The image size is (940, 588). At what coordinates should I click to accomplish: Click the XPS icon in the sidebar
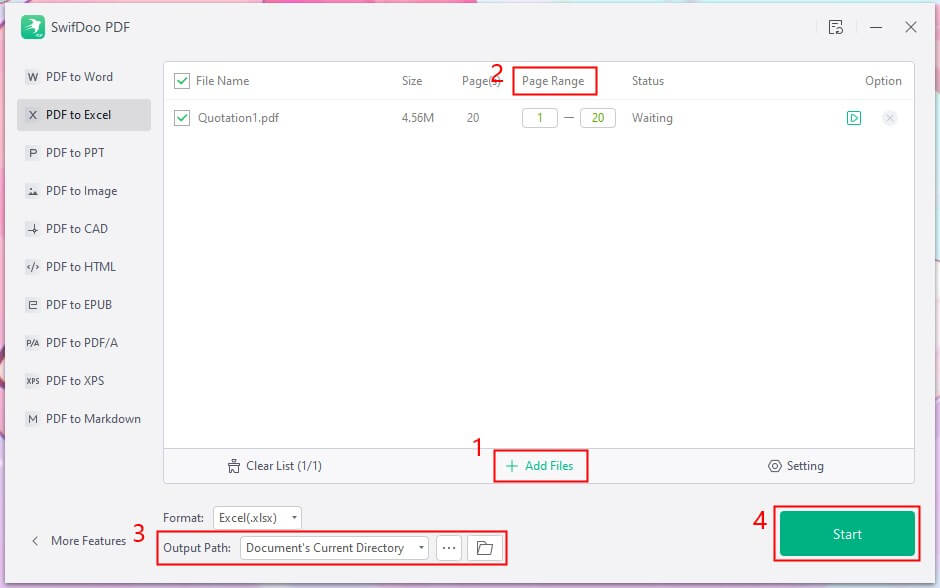point(33,381)
